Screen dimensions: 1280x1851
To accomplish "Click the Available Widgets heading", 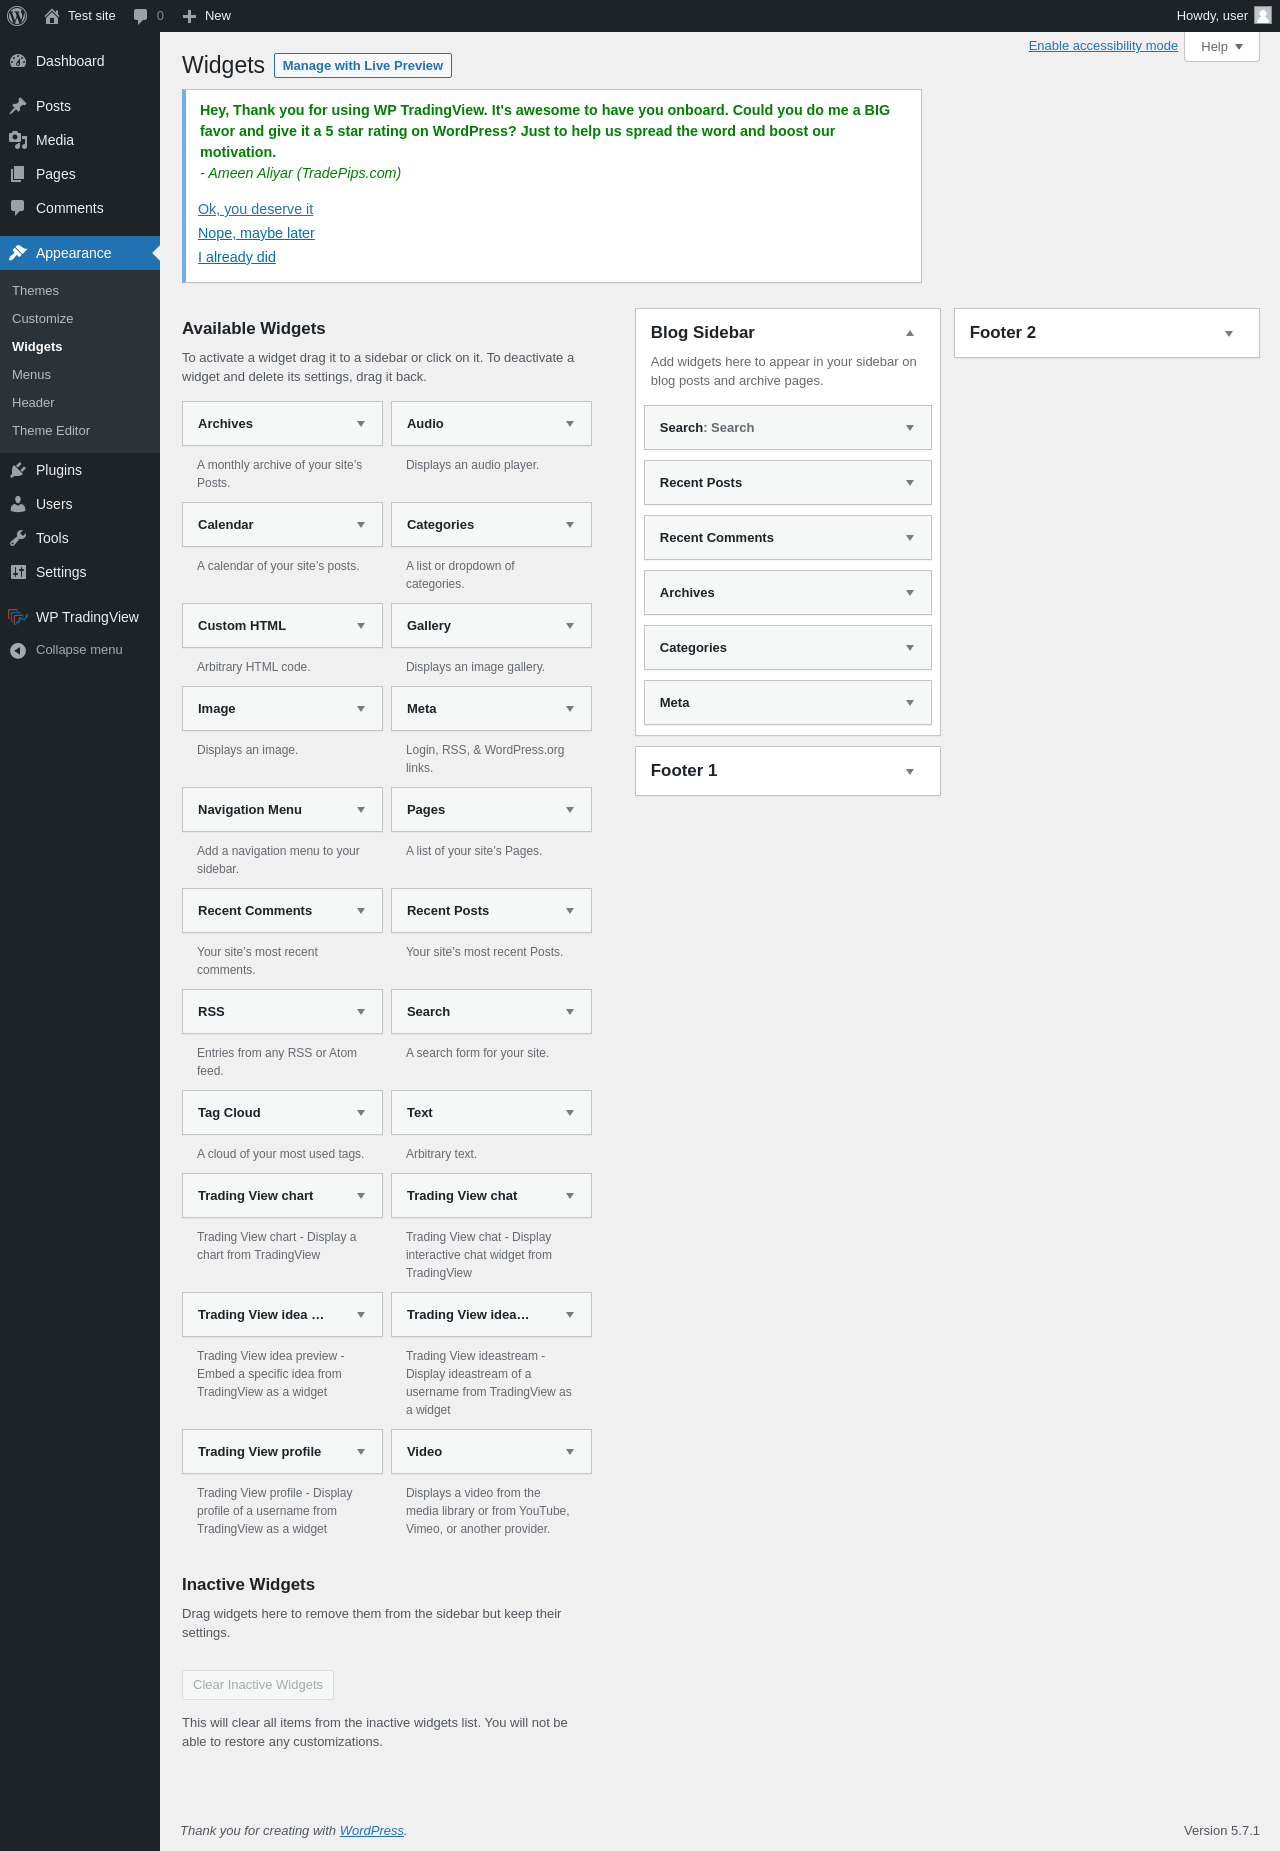I will point(254,329).
